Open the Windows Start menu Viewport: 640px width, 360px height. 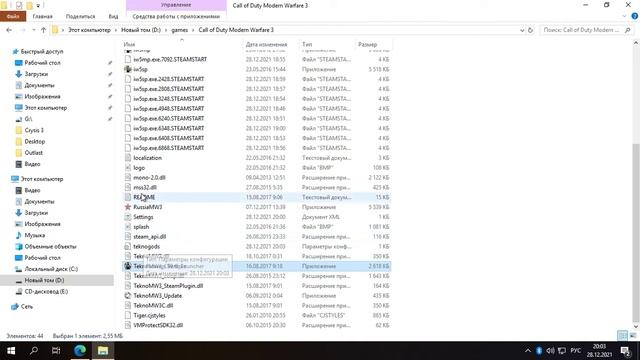pyautogui.click(x=11, y=351)
